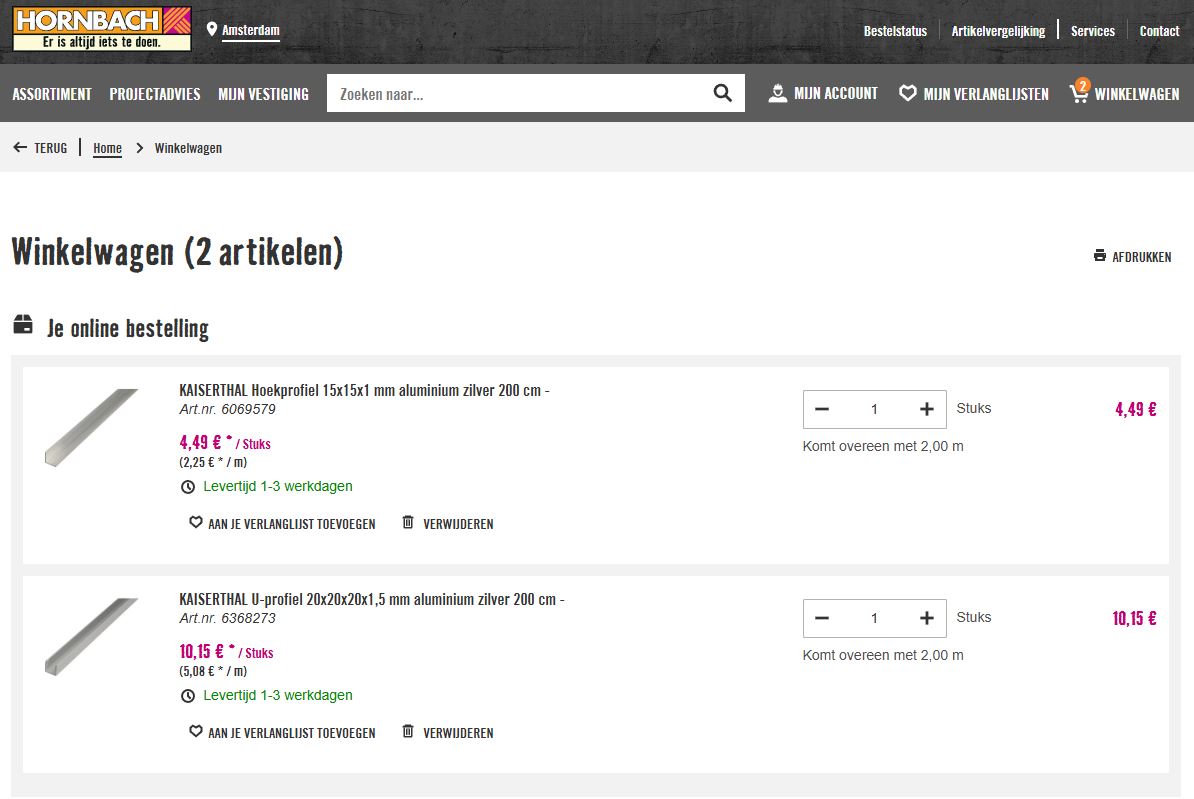Click the Afdrukken print icon
Viewport: 1194px width, 799px height.
point(1100,256)
